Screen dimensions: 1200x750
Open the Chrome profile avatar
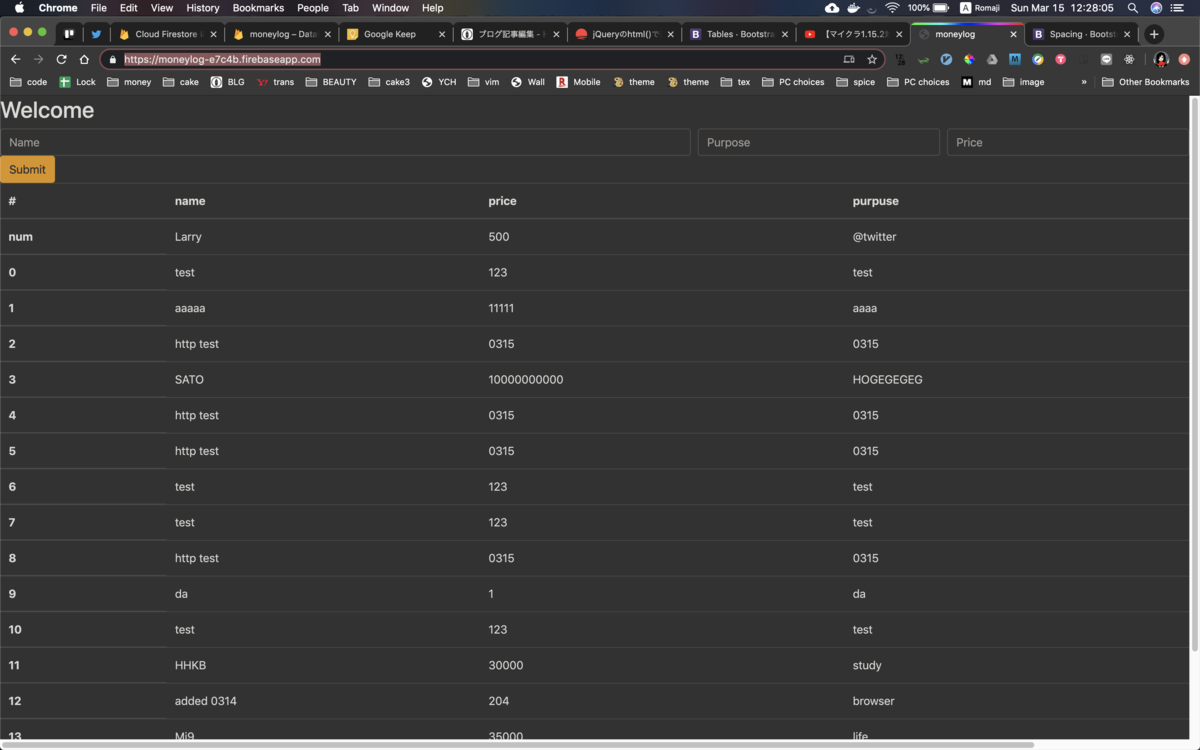tap(1161, 59)
